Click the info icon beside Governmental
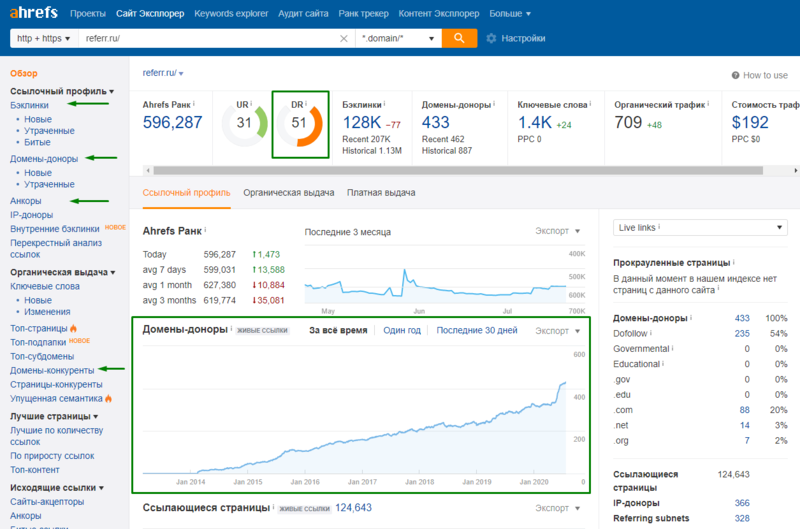The image size is (800, 529). 672,348
